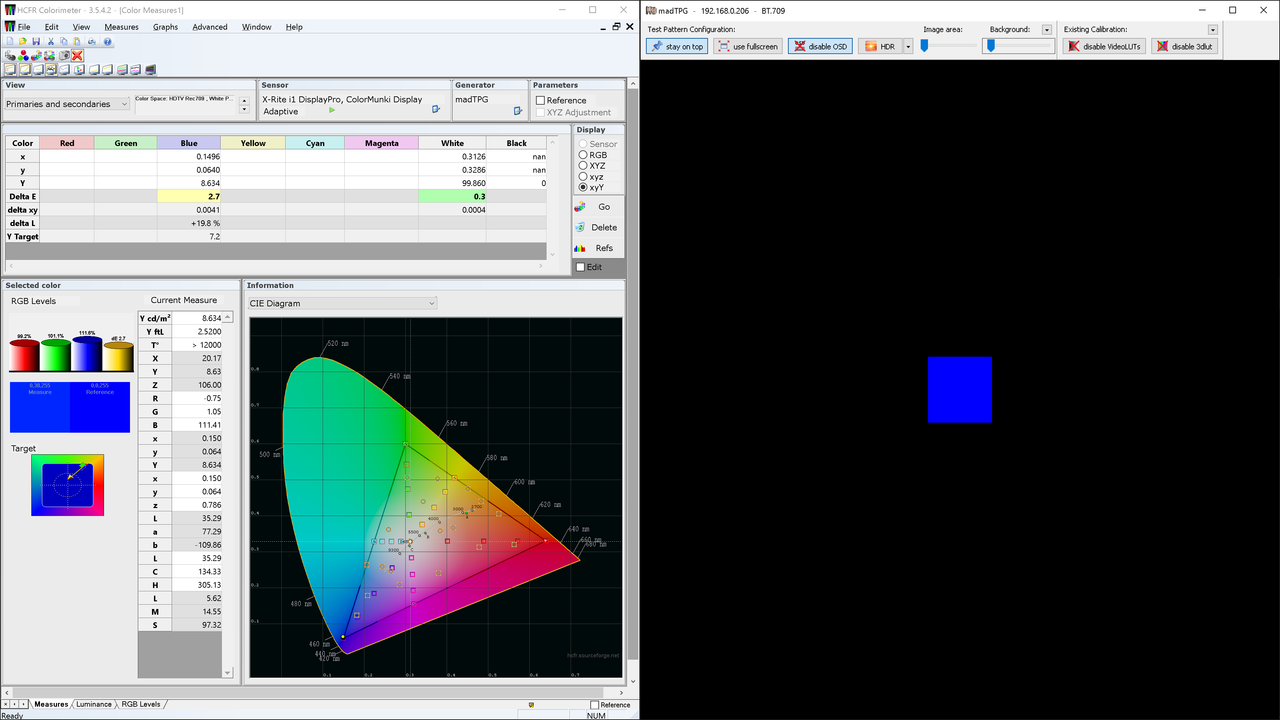Click Delete measurement button
The height and width of the screenshot is (720, 1280).
597,227
